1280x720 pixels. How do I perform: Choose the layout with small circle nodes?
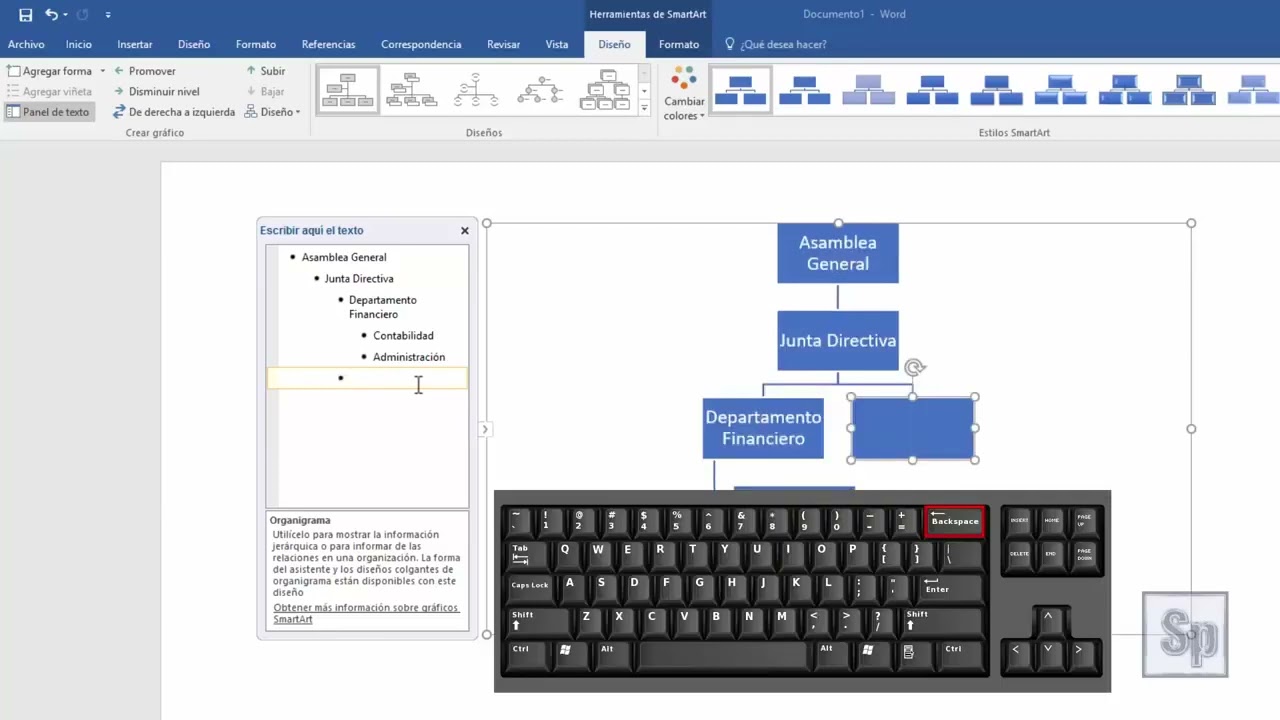click(540, 90)
